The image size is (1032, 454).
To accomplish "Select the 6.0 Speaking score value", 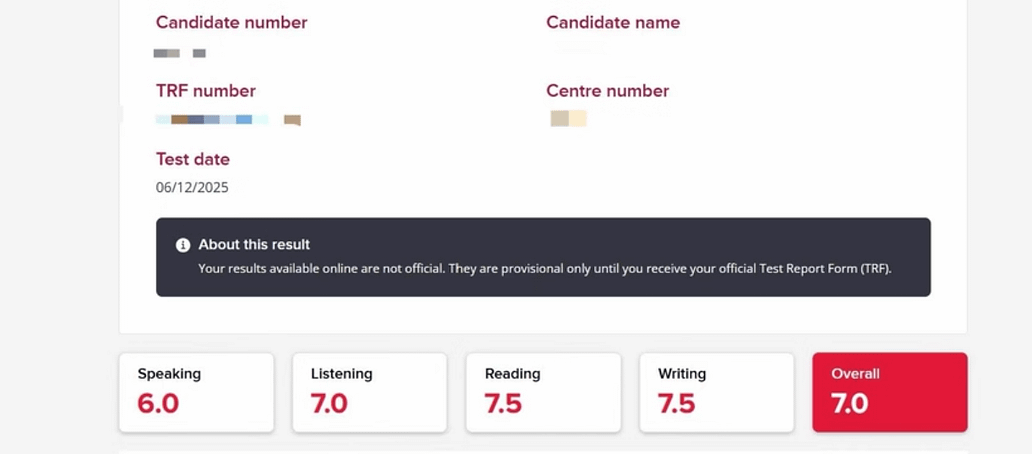I will pos(158,403).
